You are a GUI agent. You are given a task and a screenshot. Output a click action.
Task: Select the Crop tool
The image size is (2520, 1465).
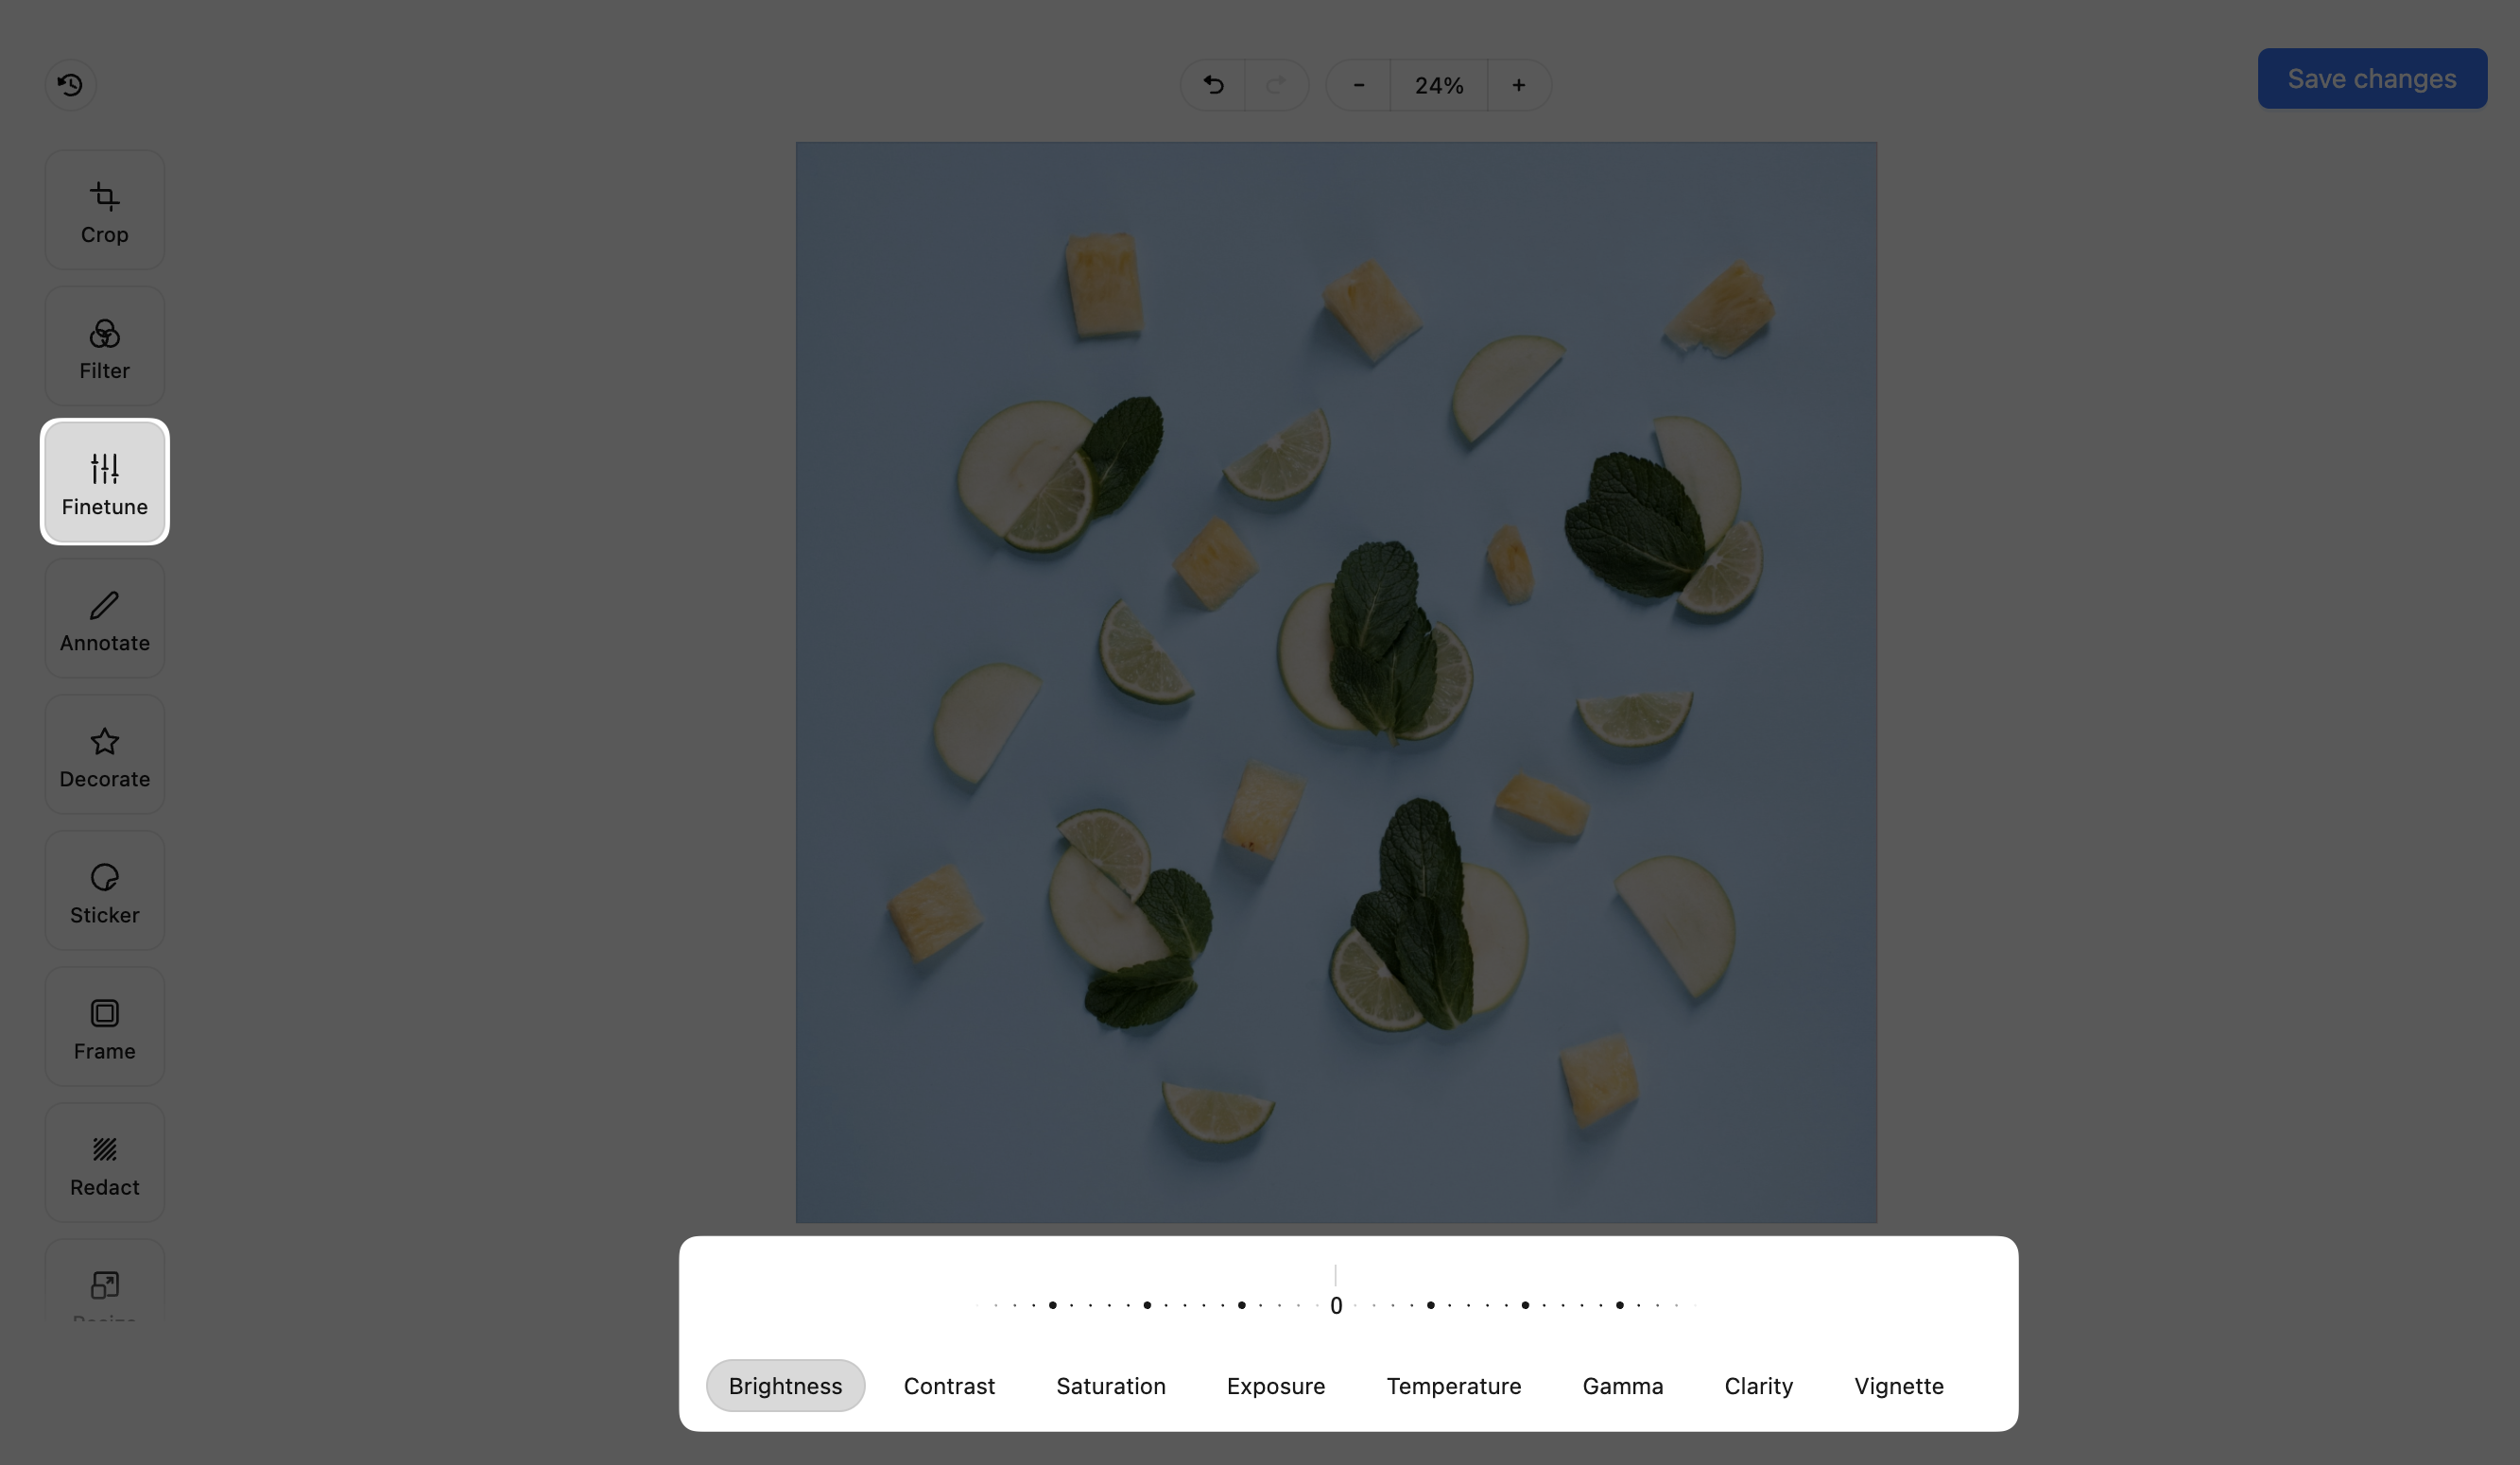click(104, 210)
